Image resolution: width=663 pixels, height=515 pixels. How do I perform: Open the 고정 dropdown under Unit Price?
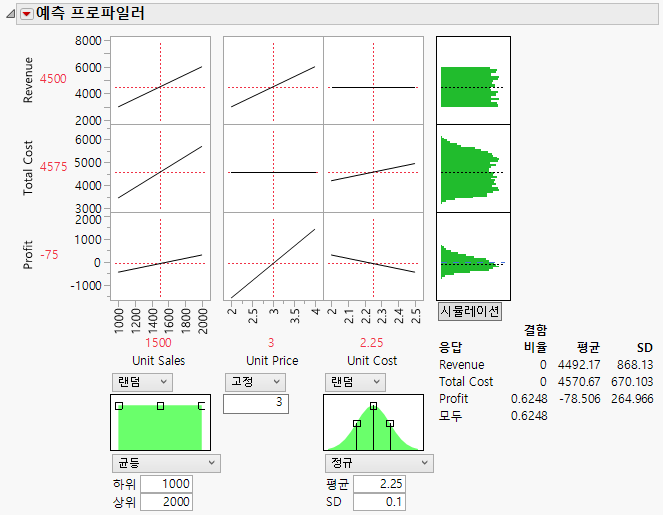tap(255, 382)
